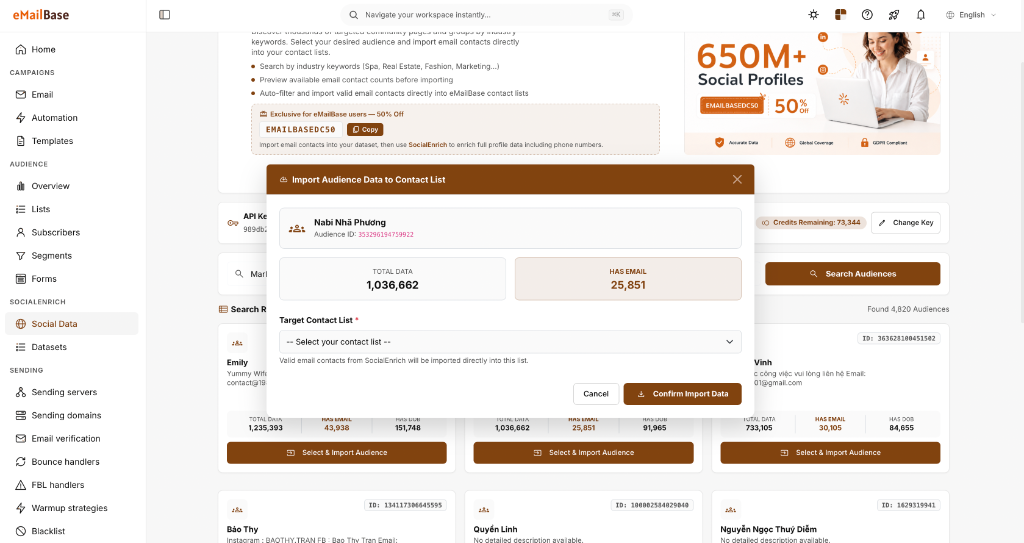Image resolution: width=1024 pixels, height=543 pixels.
Task: Open Lists in sidebar
Action: 72,209
